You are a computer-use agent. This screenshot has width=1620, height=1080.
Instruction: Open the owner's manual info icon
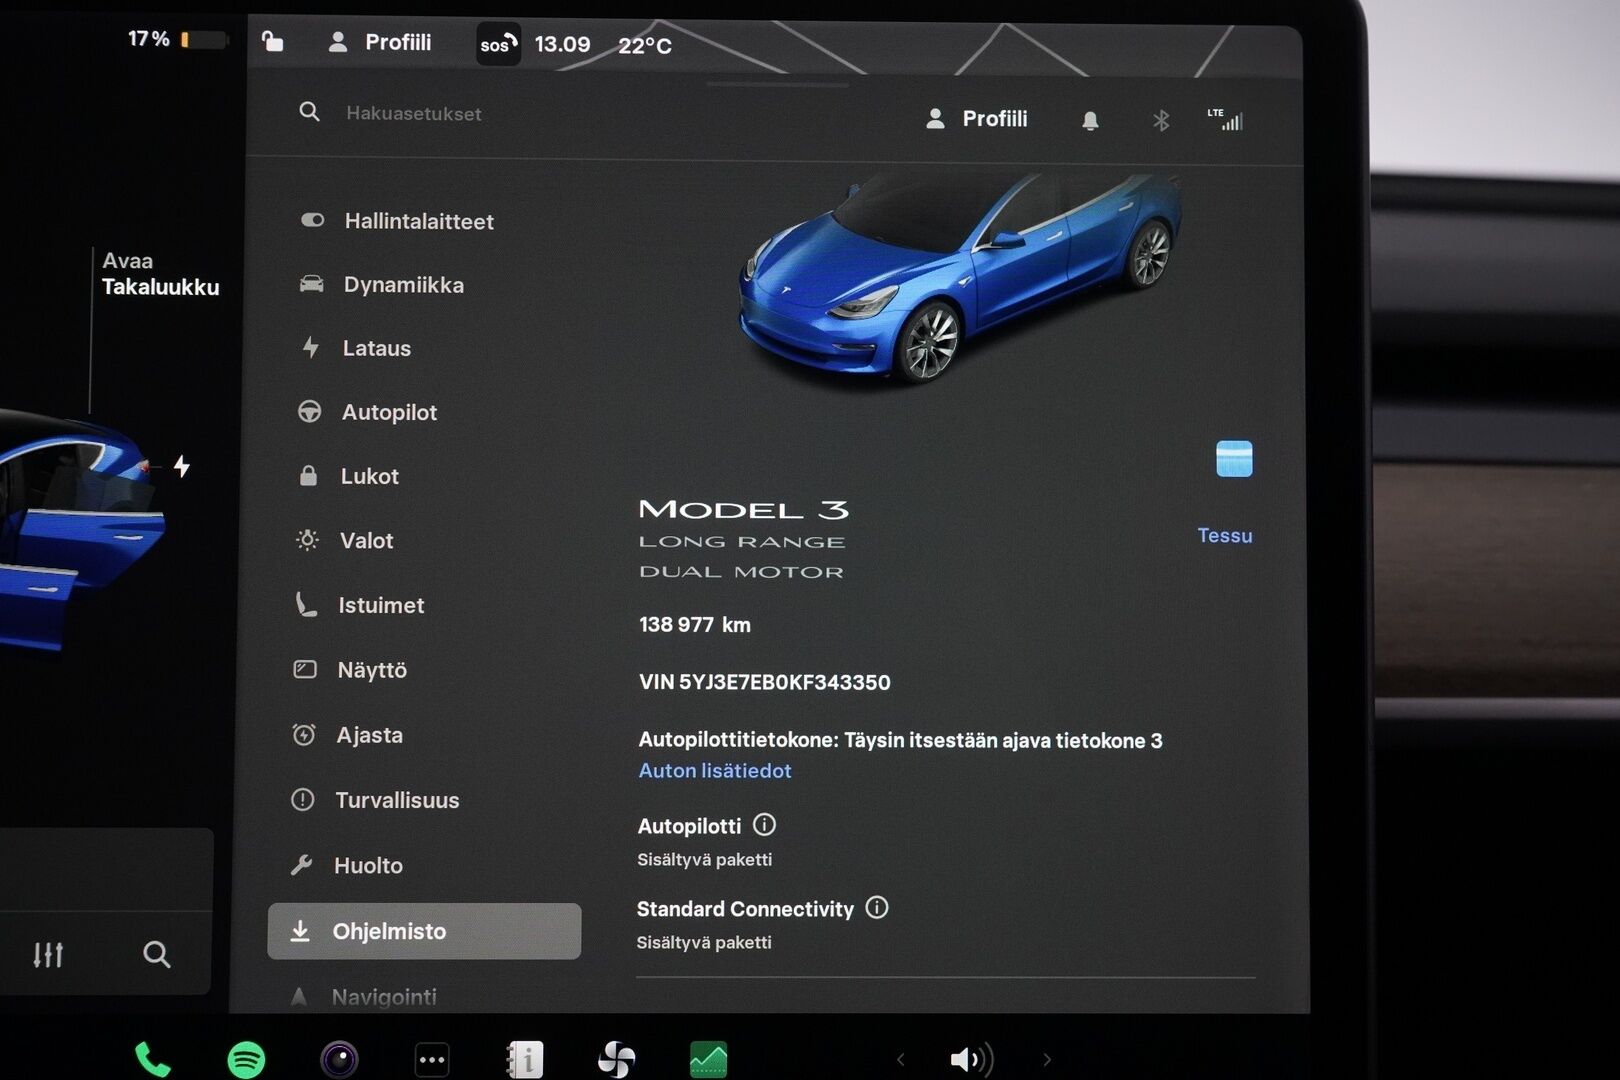coord(525,1059)
